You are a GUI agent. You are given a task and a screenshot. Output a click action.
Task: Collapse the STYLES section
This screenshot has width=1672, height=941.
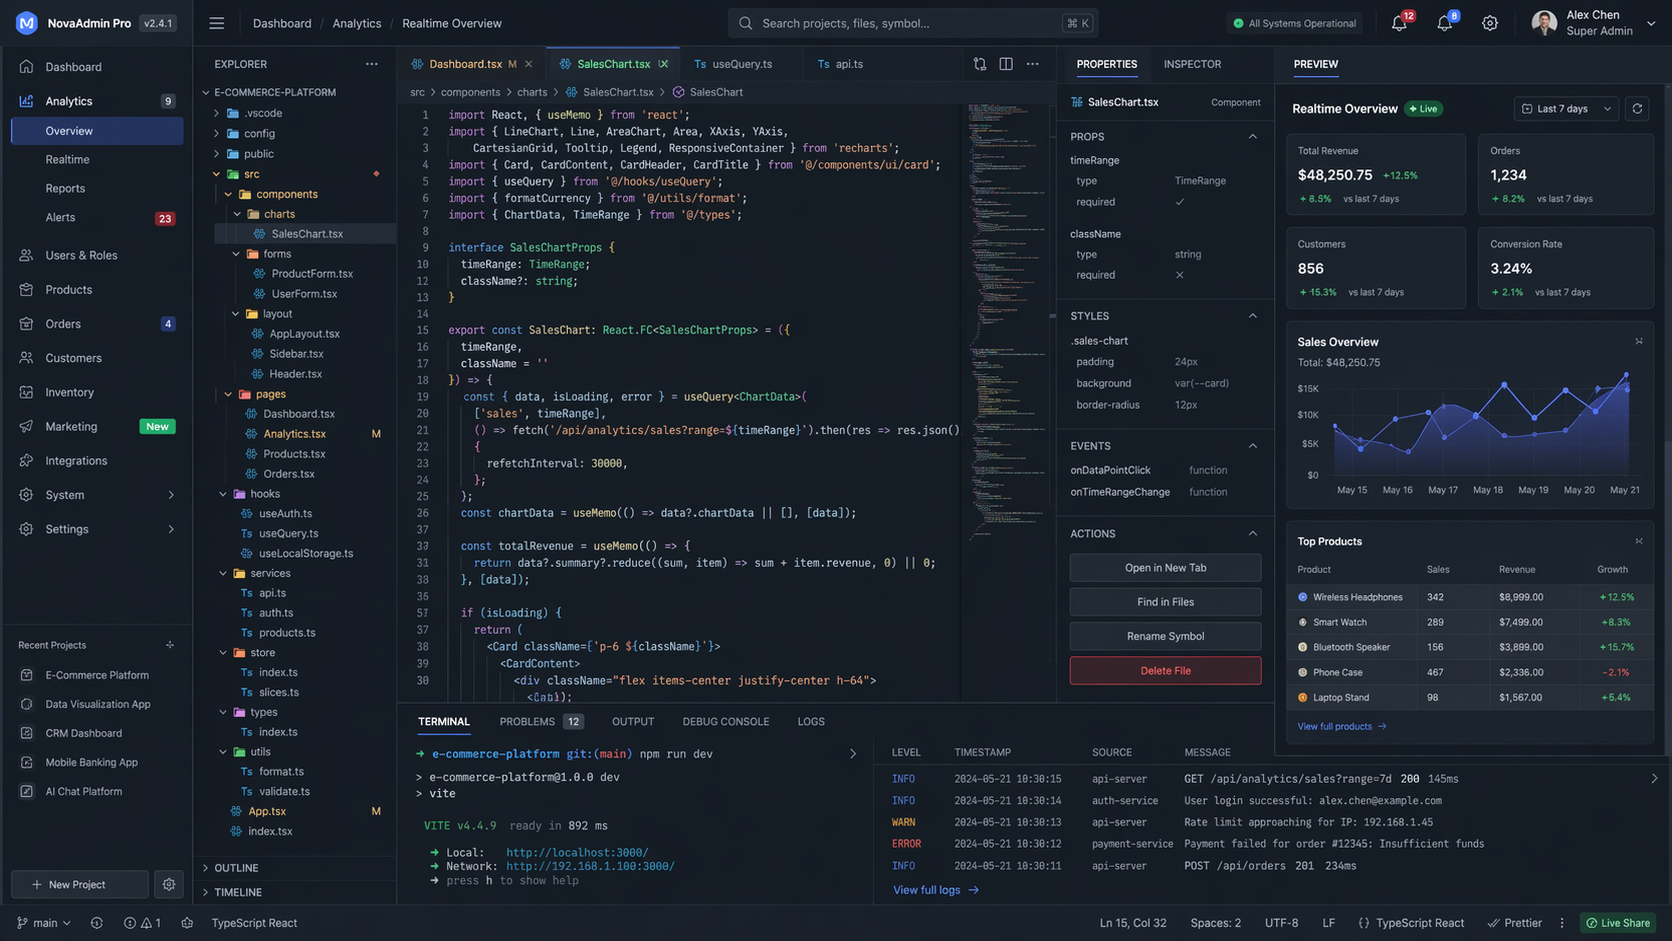point(1253,316)
